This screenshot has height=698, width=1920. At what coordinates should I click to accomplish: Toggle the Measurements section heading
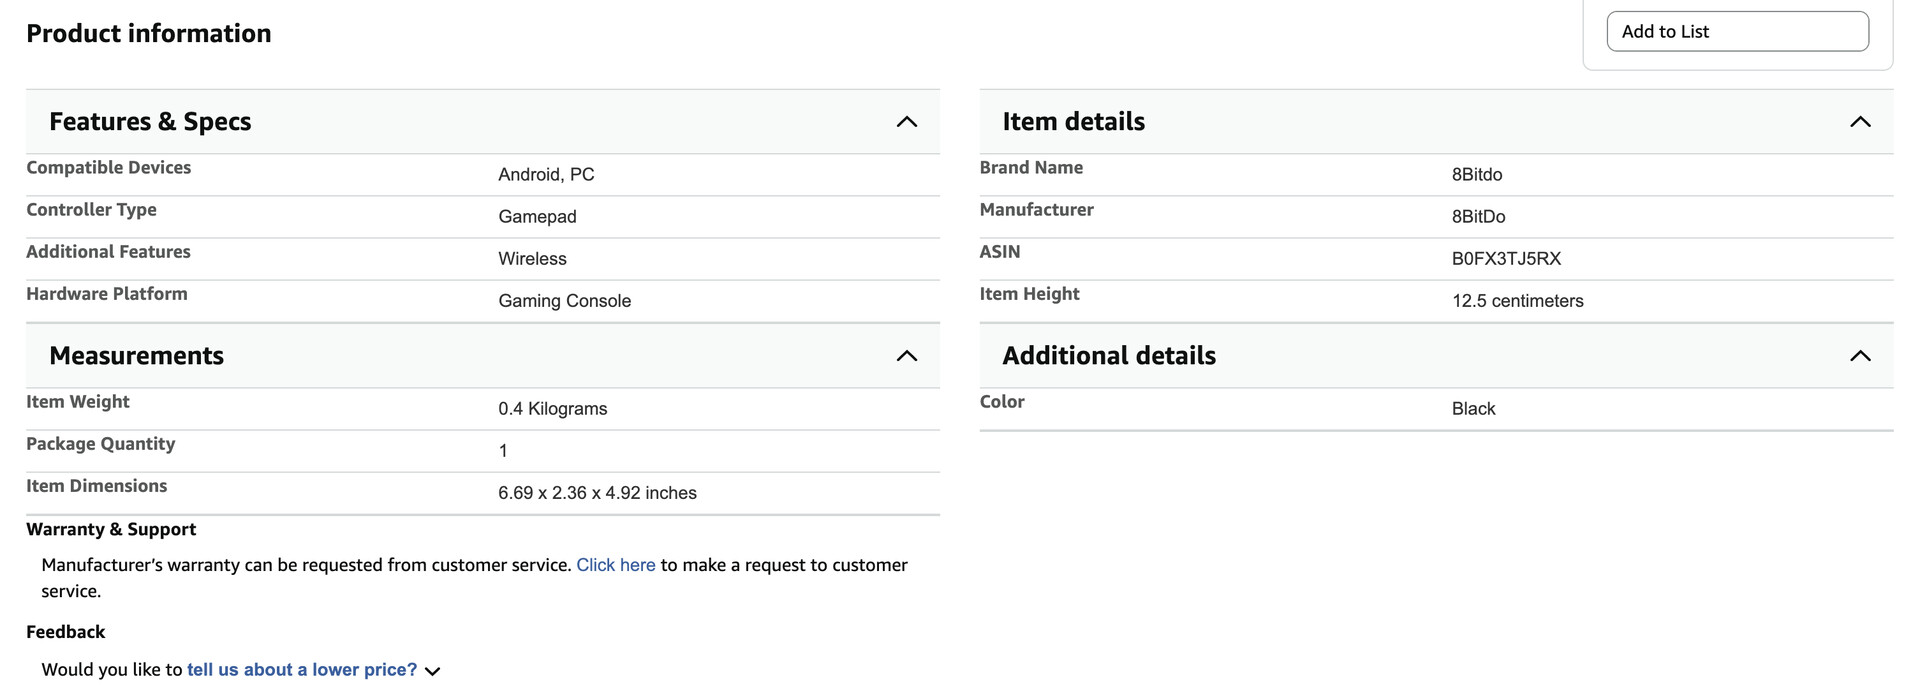tap(136, 356)
